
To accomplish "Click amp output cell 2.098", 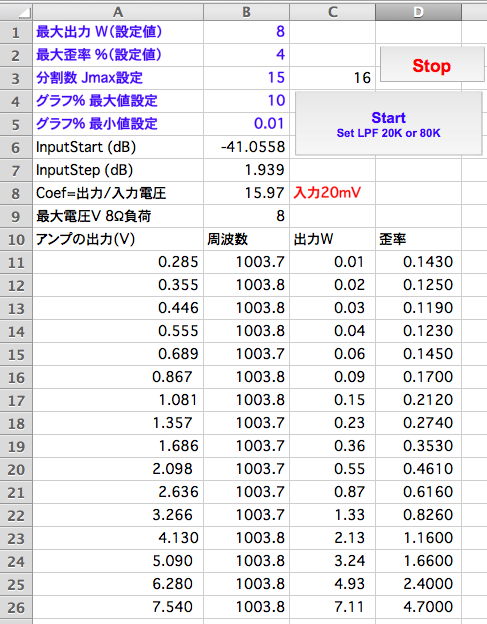I will pyautogui.click(x=118, y=470).
